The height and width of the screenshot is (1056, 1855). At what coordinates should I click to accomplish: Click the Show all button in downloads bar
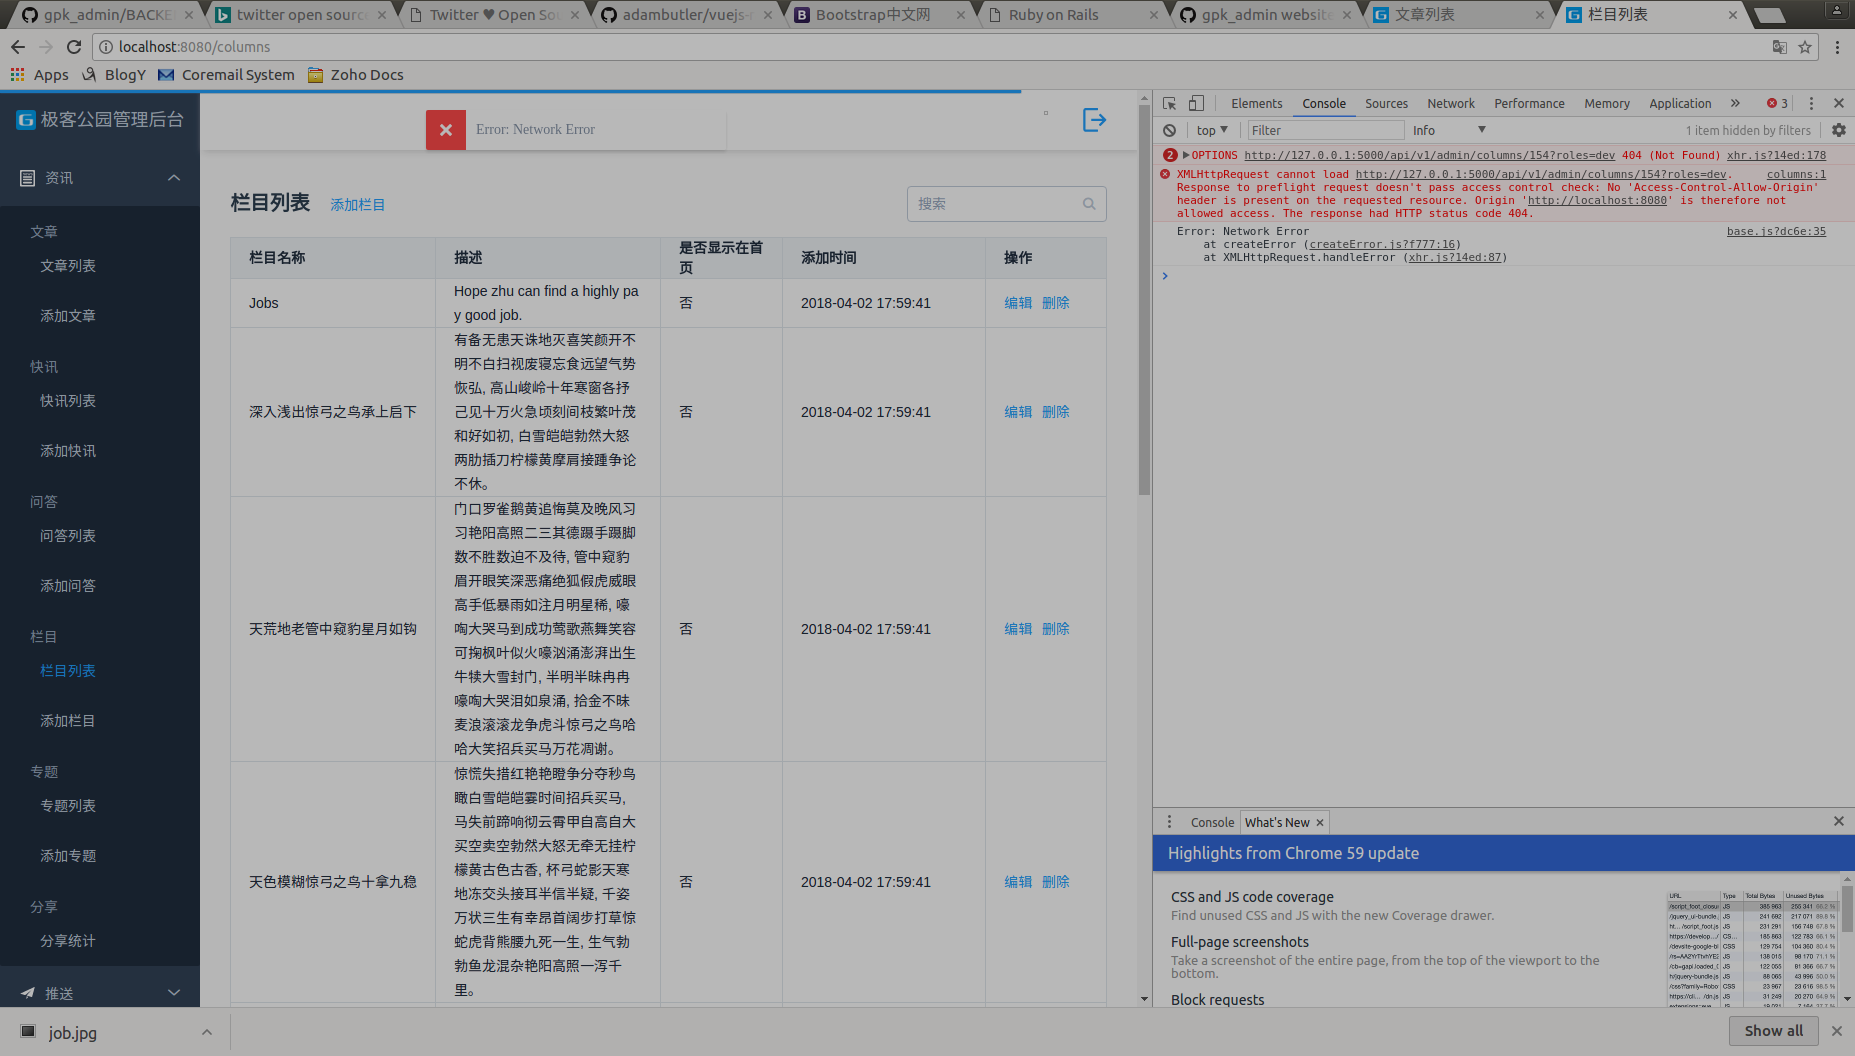(x=1772, y=1030)
